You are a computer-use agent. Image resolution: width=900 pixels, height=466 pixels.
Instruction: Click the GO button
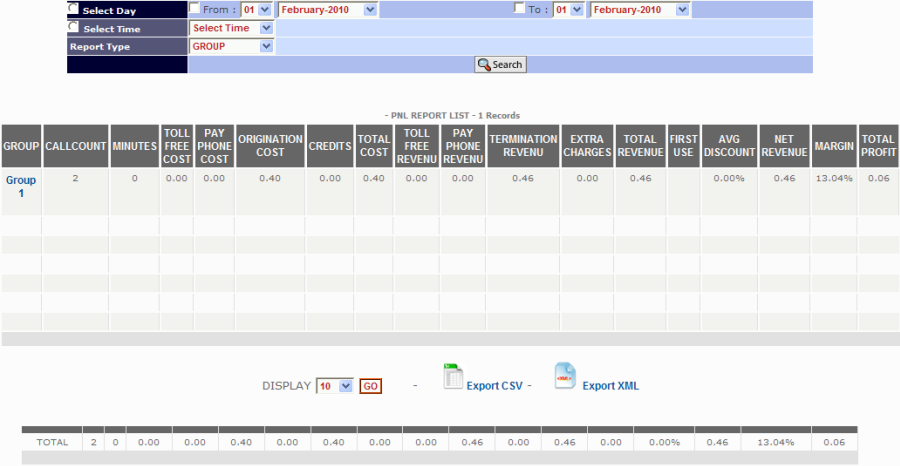(x=371, y=386)
